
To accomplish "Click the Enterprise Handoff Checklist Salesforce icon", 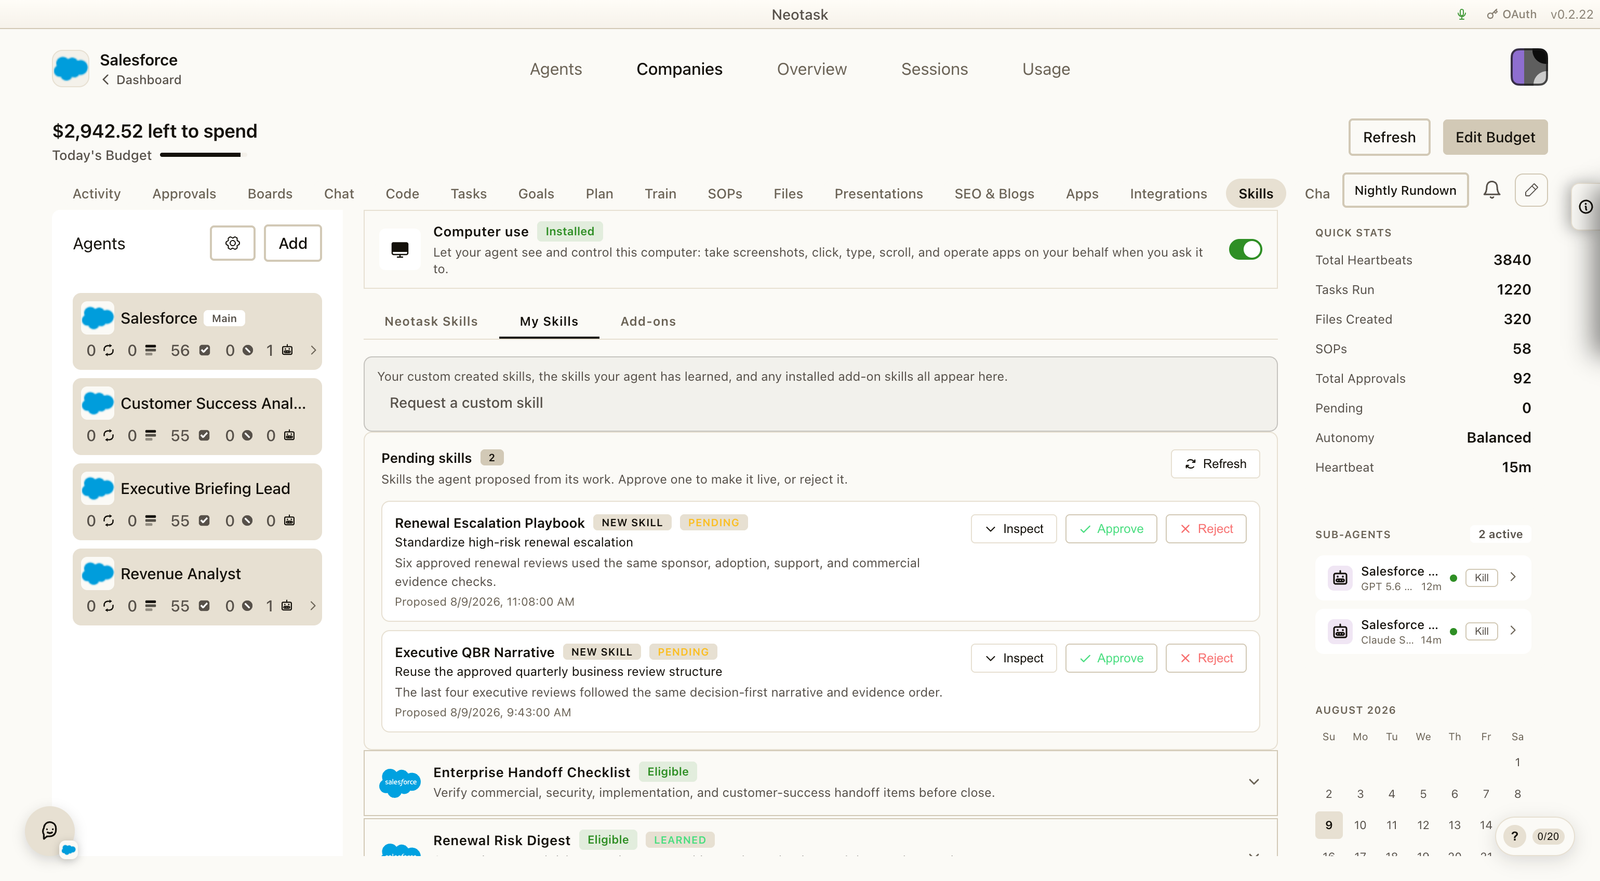I will pos(400,782).
